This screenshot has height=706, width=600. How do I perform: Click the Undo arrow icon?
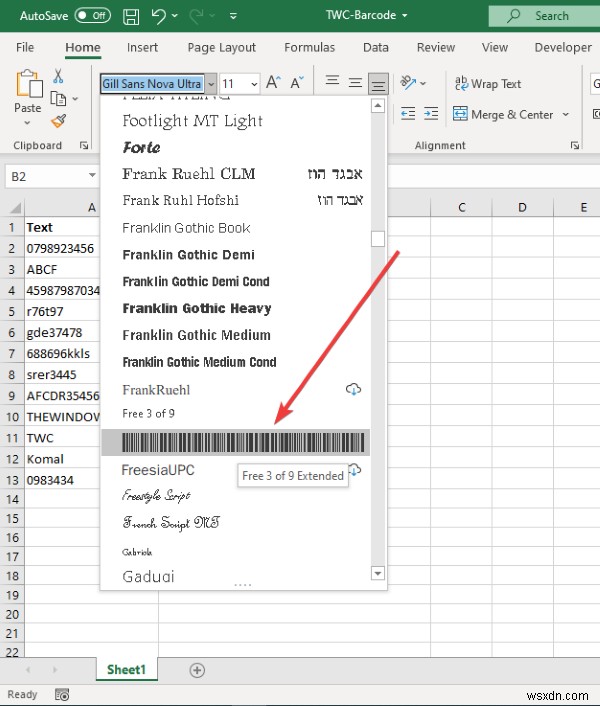[158, 16]
